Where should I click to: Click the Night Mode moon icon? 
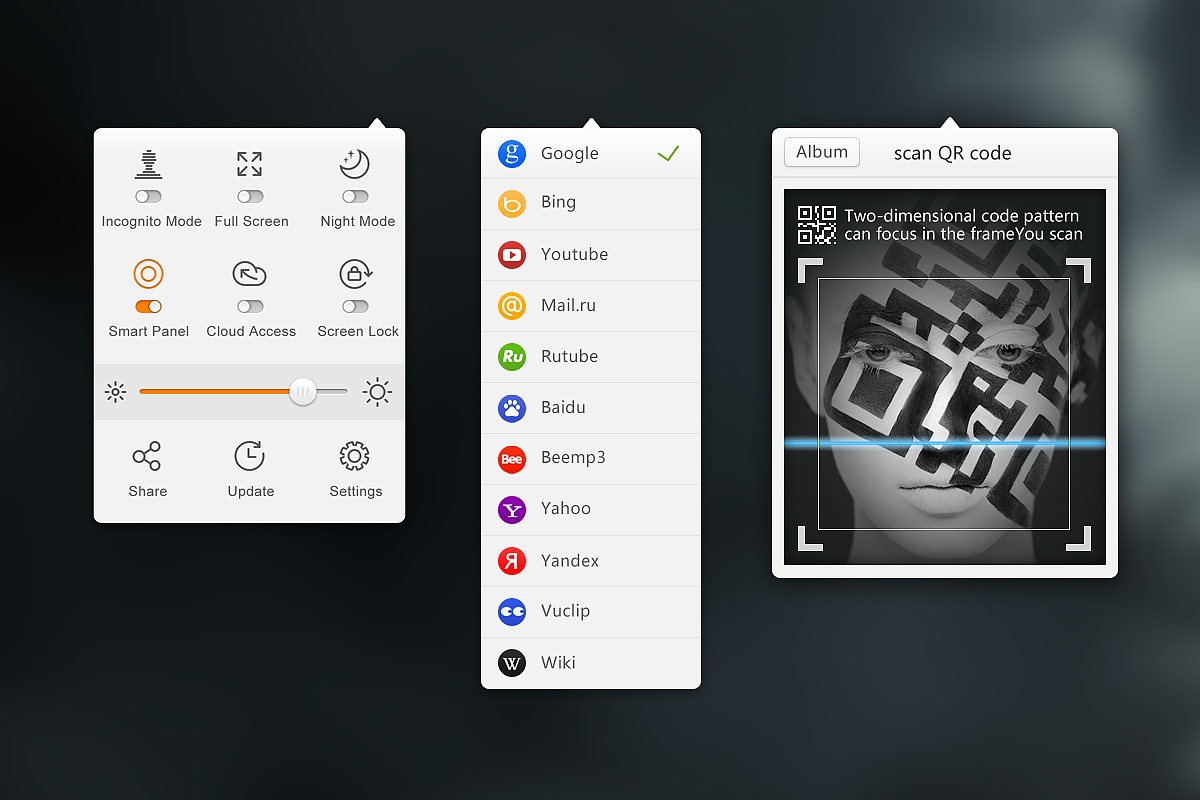355,164
